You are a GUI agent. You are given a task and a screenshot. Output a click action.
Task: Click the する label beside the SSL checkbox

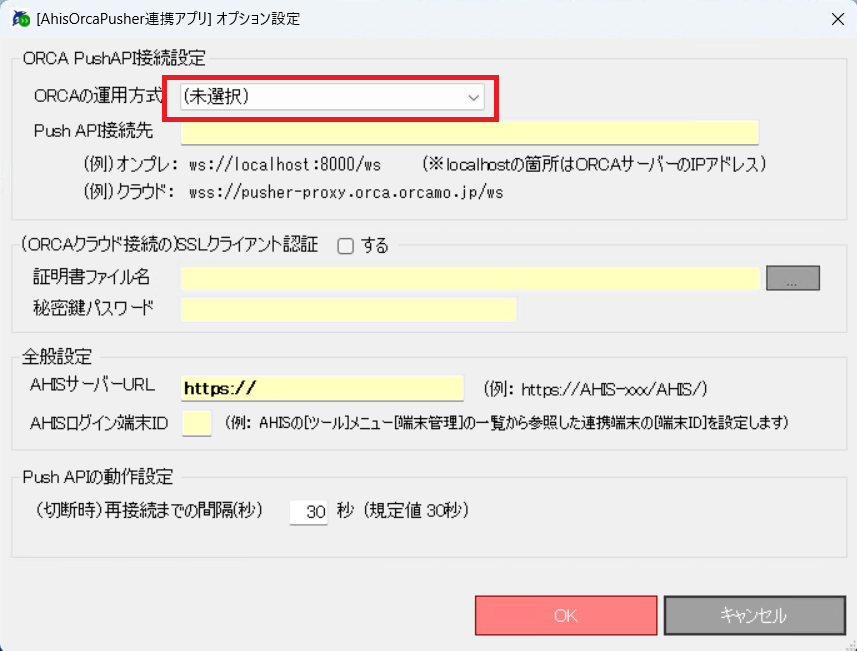click(x=374, y=247)
